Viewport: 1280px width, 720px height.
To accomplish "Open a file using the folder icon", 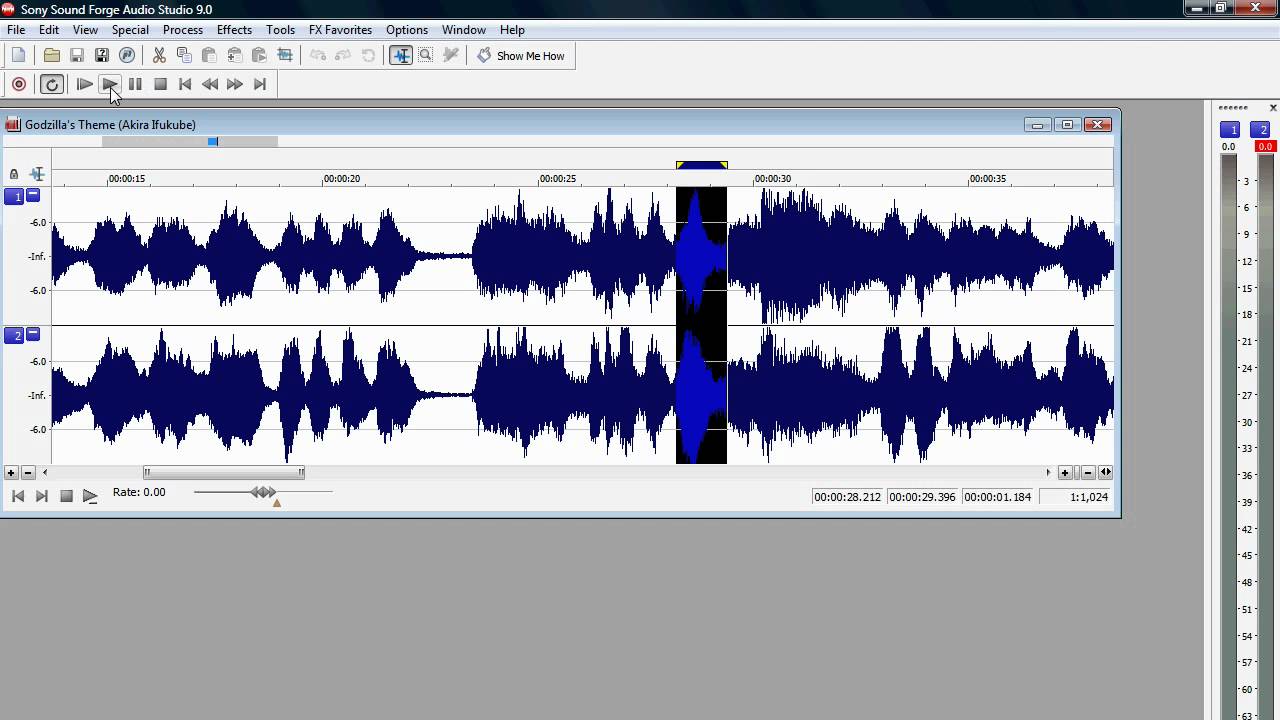I will pos(52,56).
